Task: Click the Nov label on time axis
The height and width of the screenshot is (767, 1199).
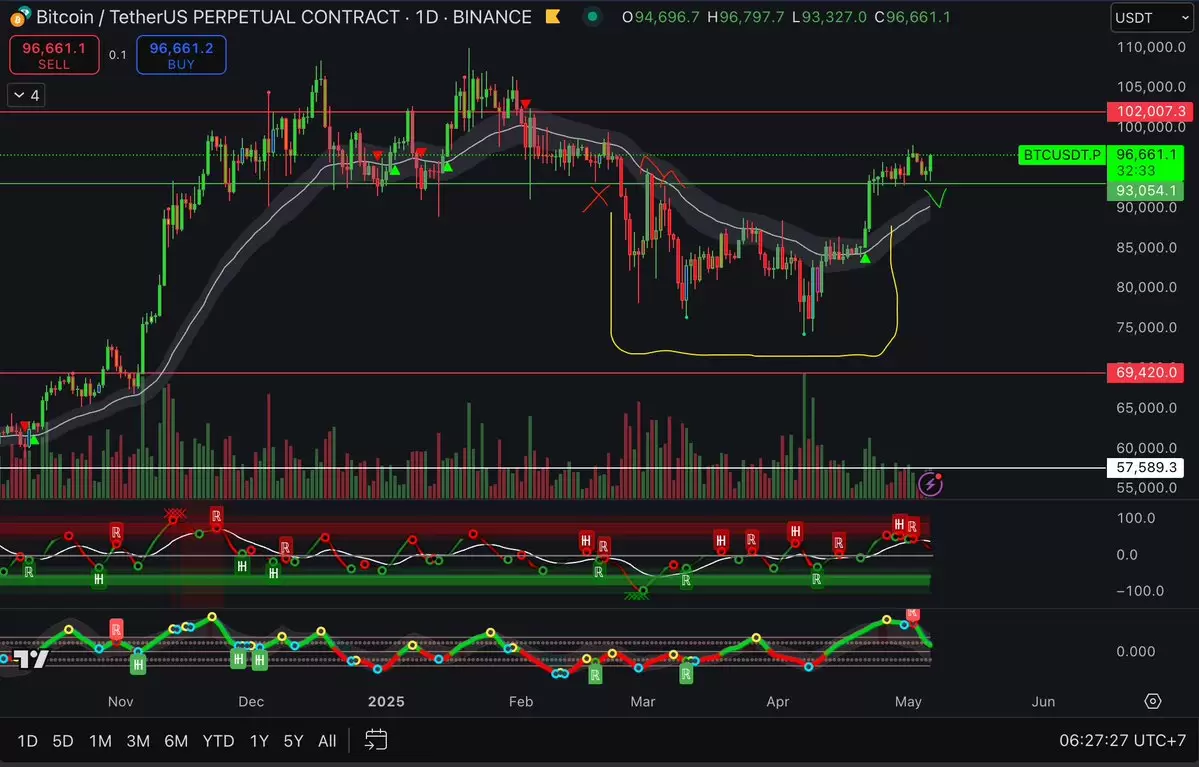Action: click(121, 701)
